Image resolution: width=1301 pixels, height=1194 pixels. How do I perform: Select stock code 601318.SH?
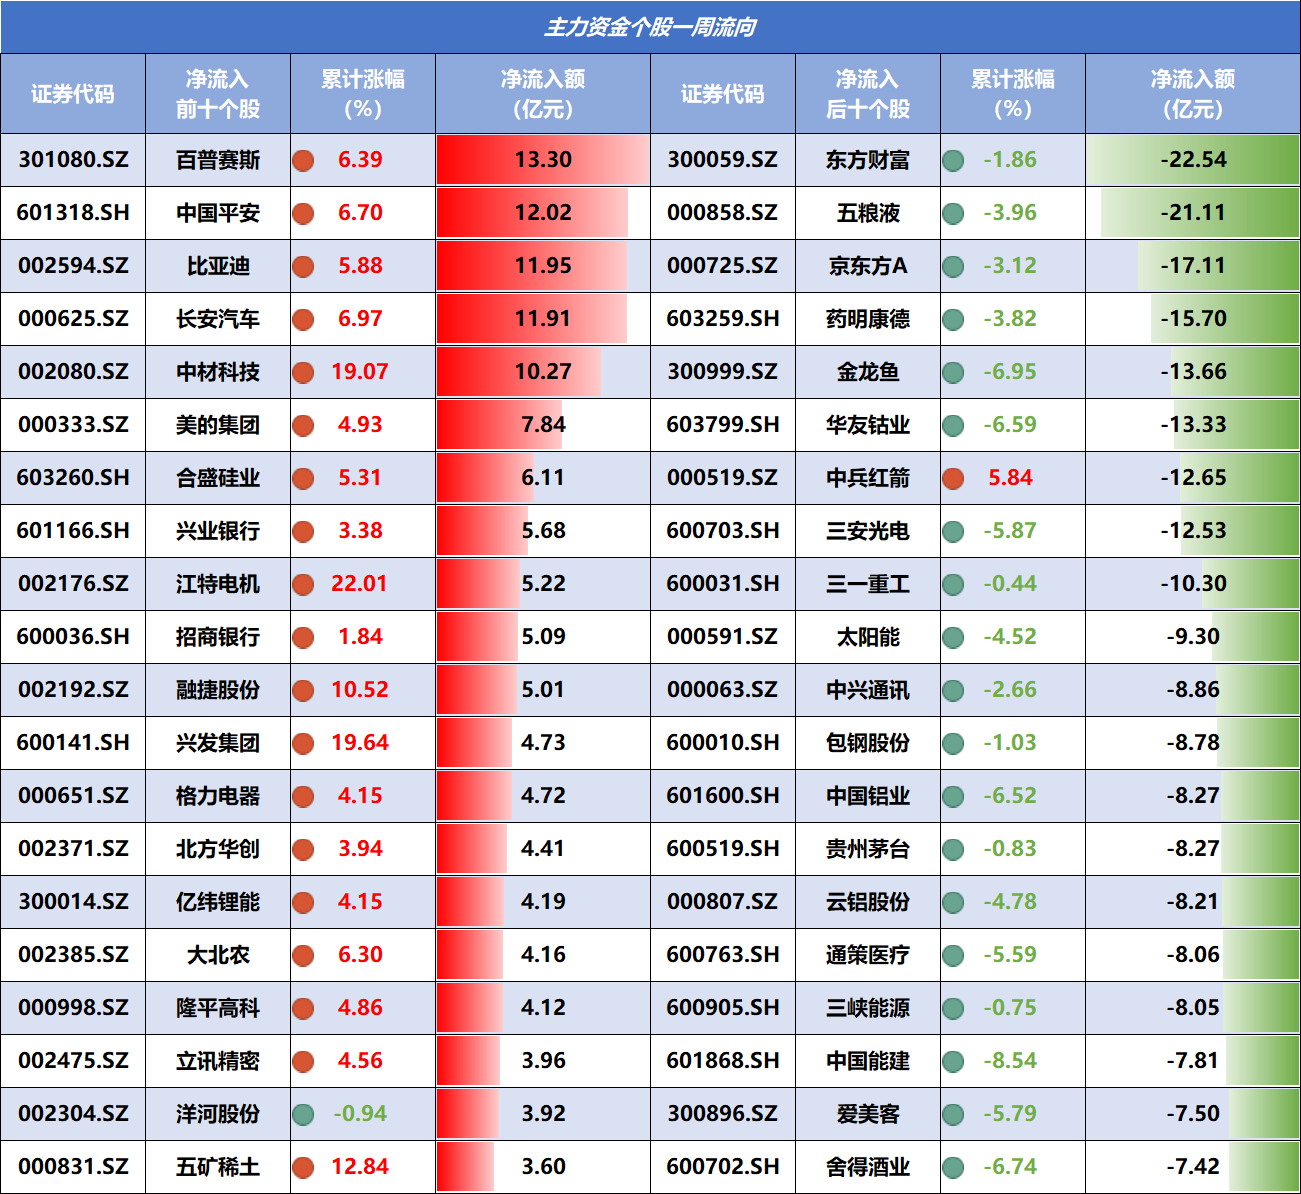[73, 213]
